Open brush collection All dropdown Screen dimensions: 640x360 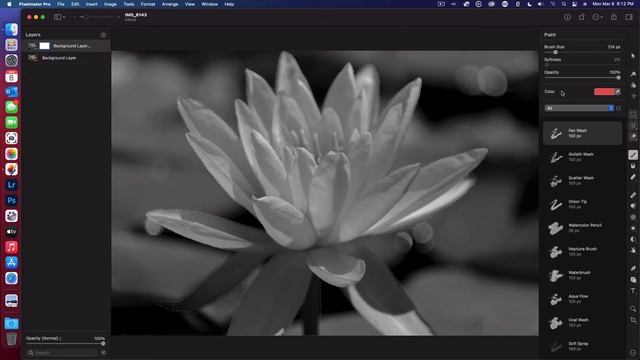pyautogui.click(x=579, y=108)
